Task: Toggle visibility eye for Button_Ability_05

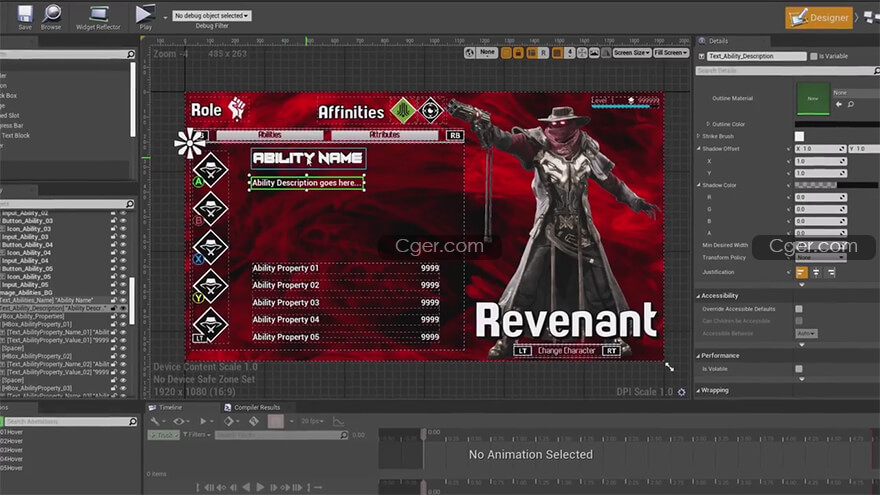Action: click(123, 269)
